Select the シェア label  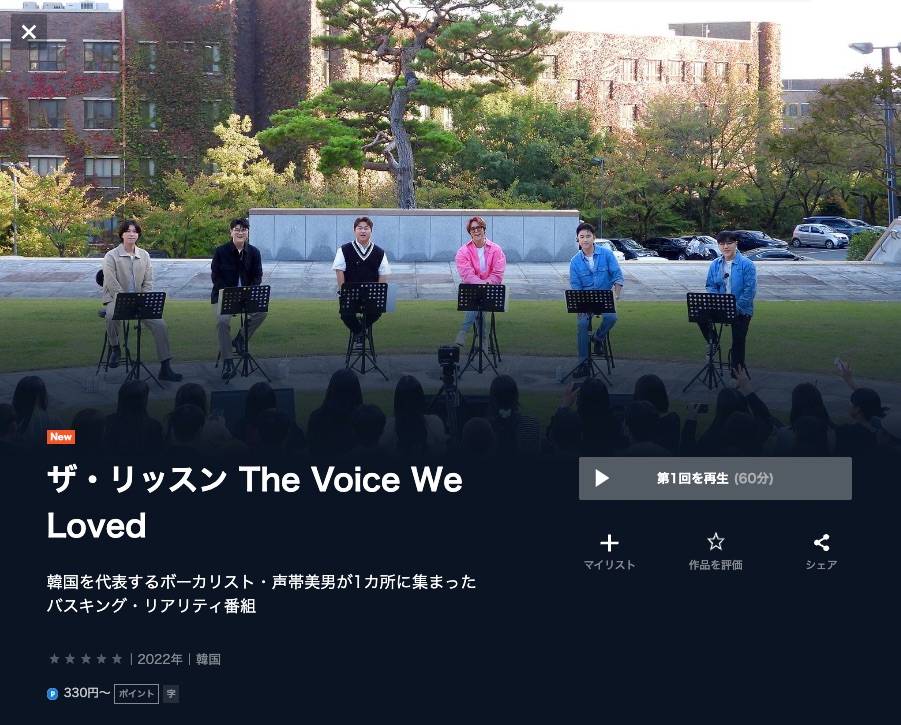[821, 565]
